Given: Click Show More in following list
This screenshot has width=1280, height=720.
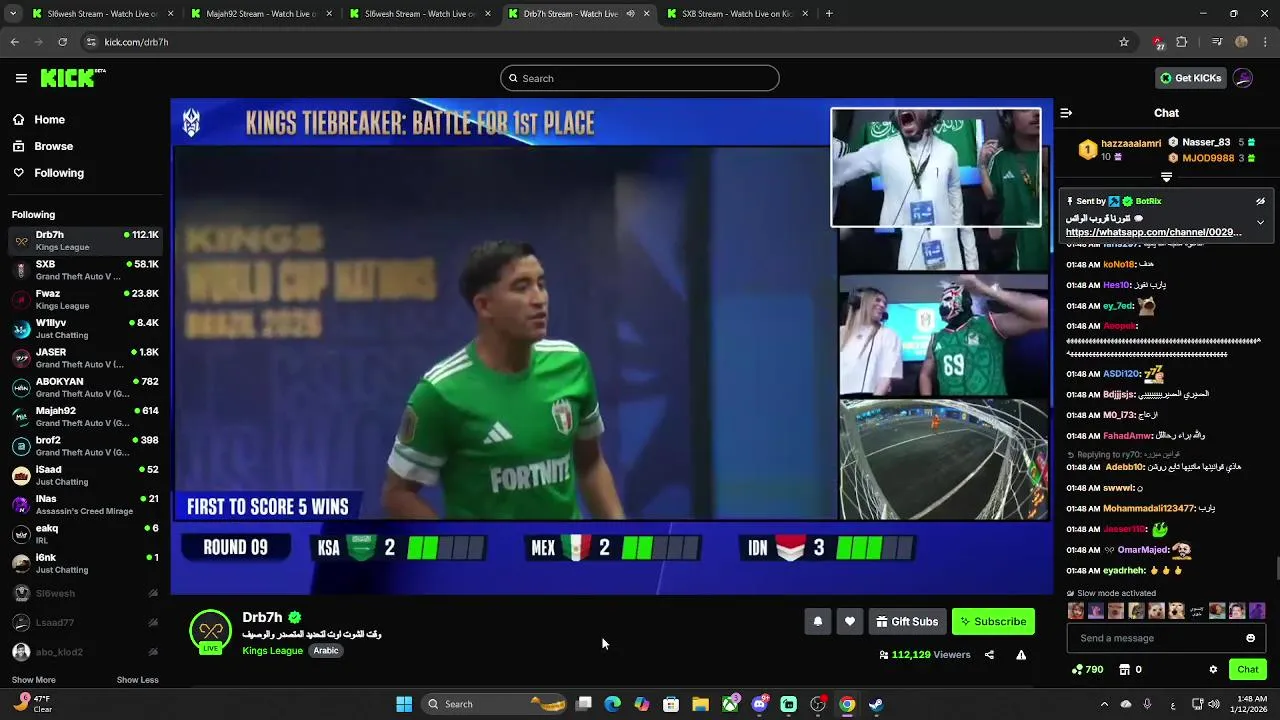Looking at the screenshot, I should (33, 680).
